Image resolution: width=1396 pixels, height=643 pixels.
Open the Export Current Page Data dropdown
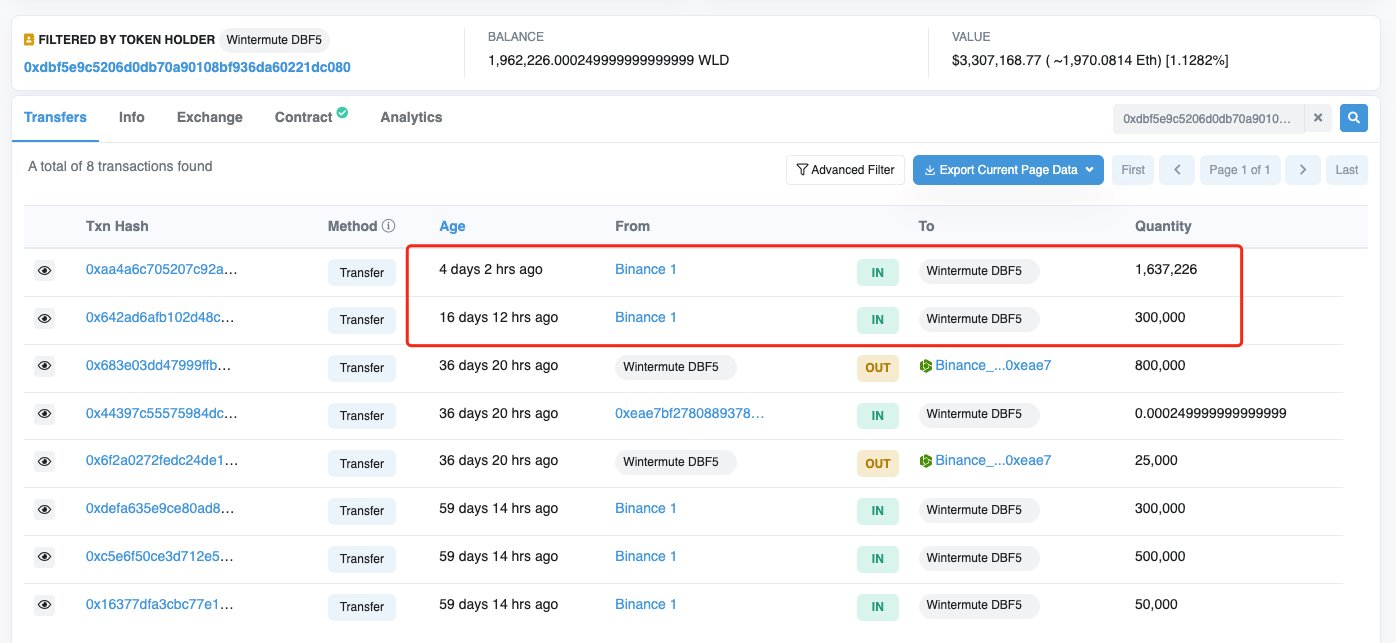coord(1008,170)
